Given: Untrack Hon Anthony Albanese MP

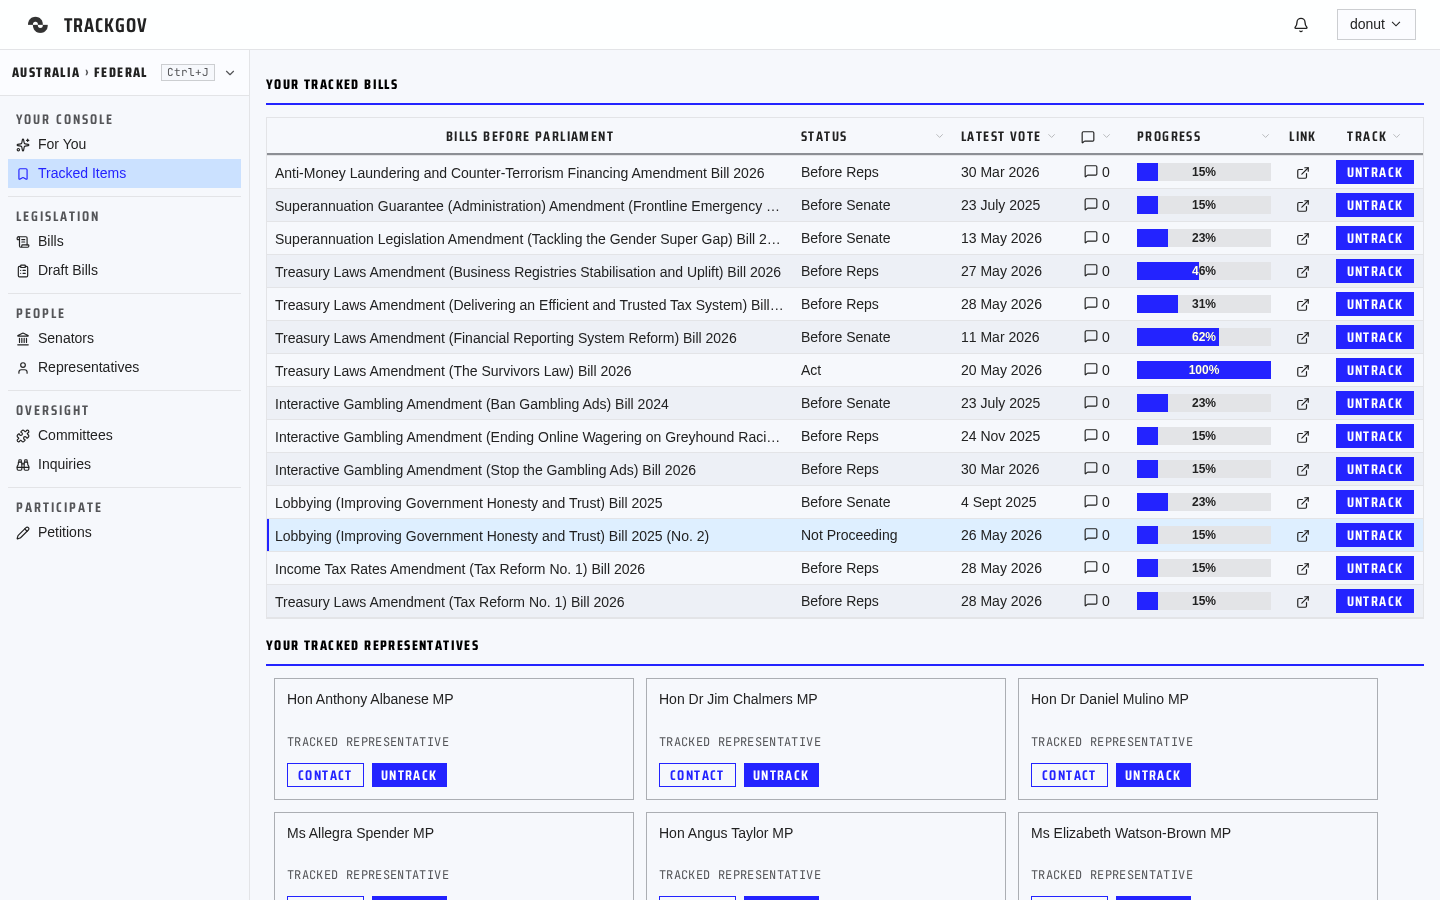Looking at the screenshot, I should point(409,775).
